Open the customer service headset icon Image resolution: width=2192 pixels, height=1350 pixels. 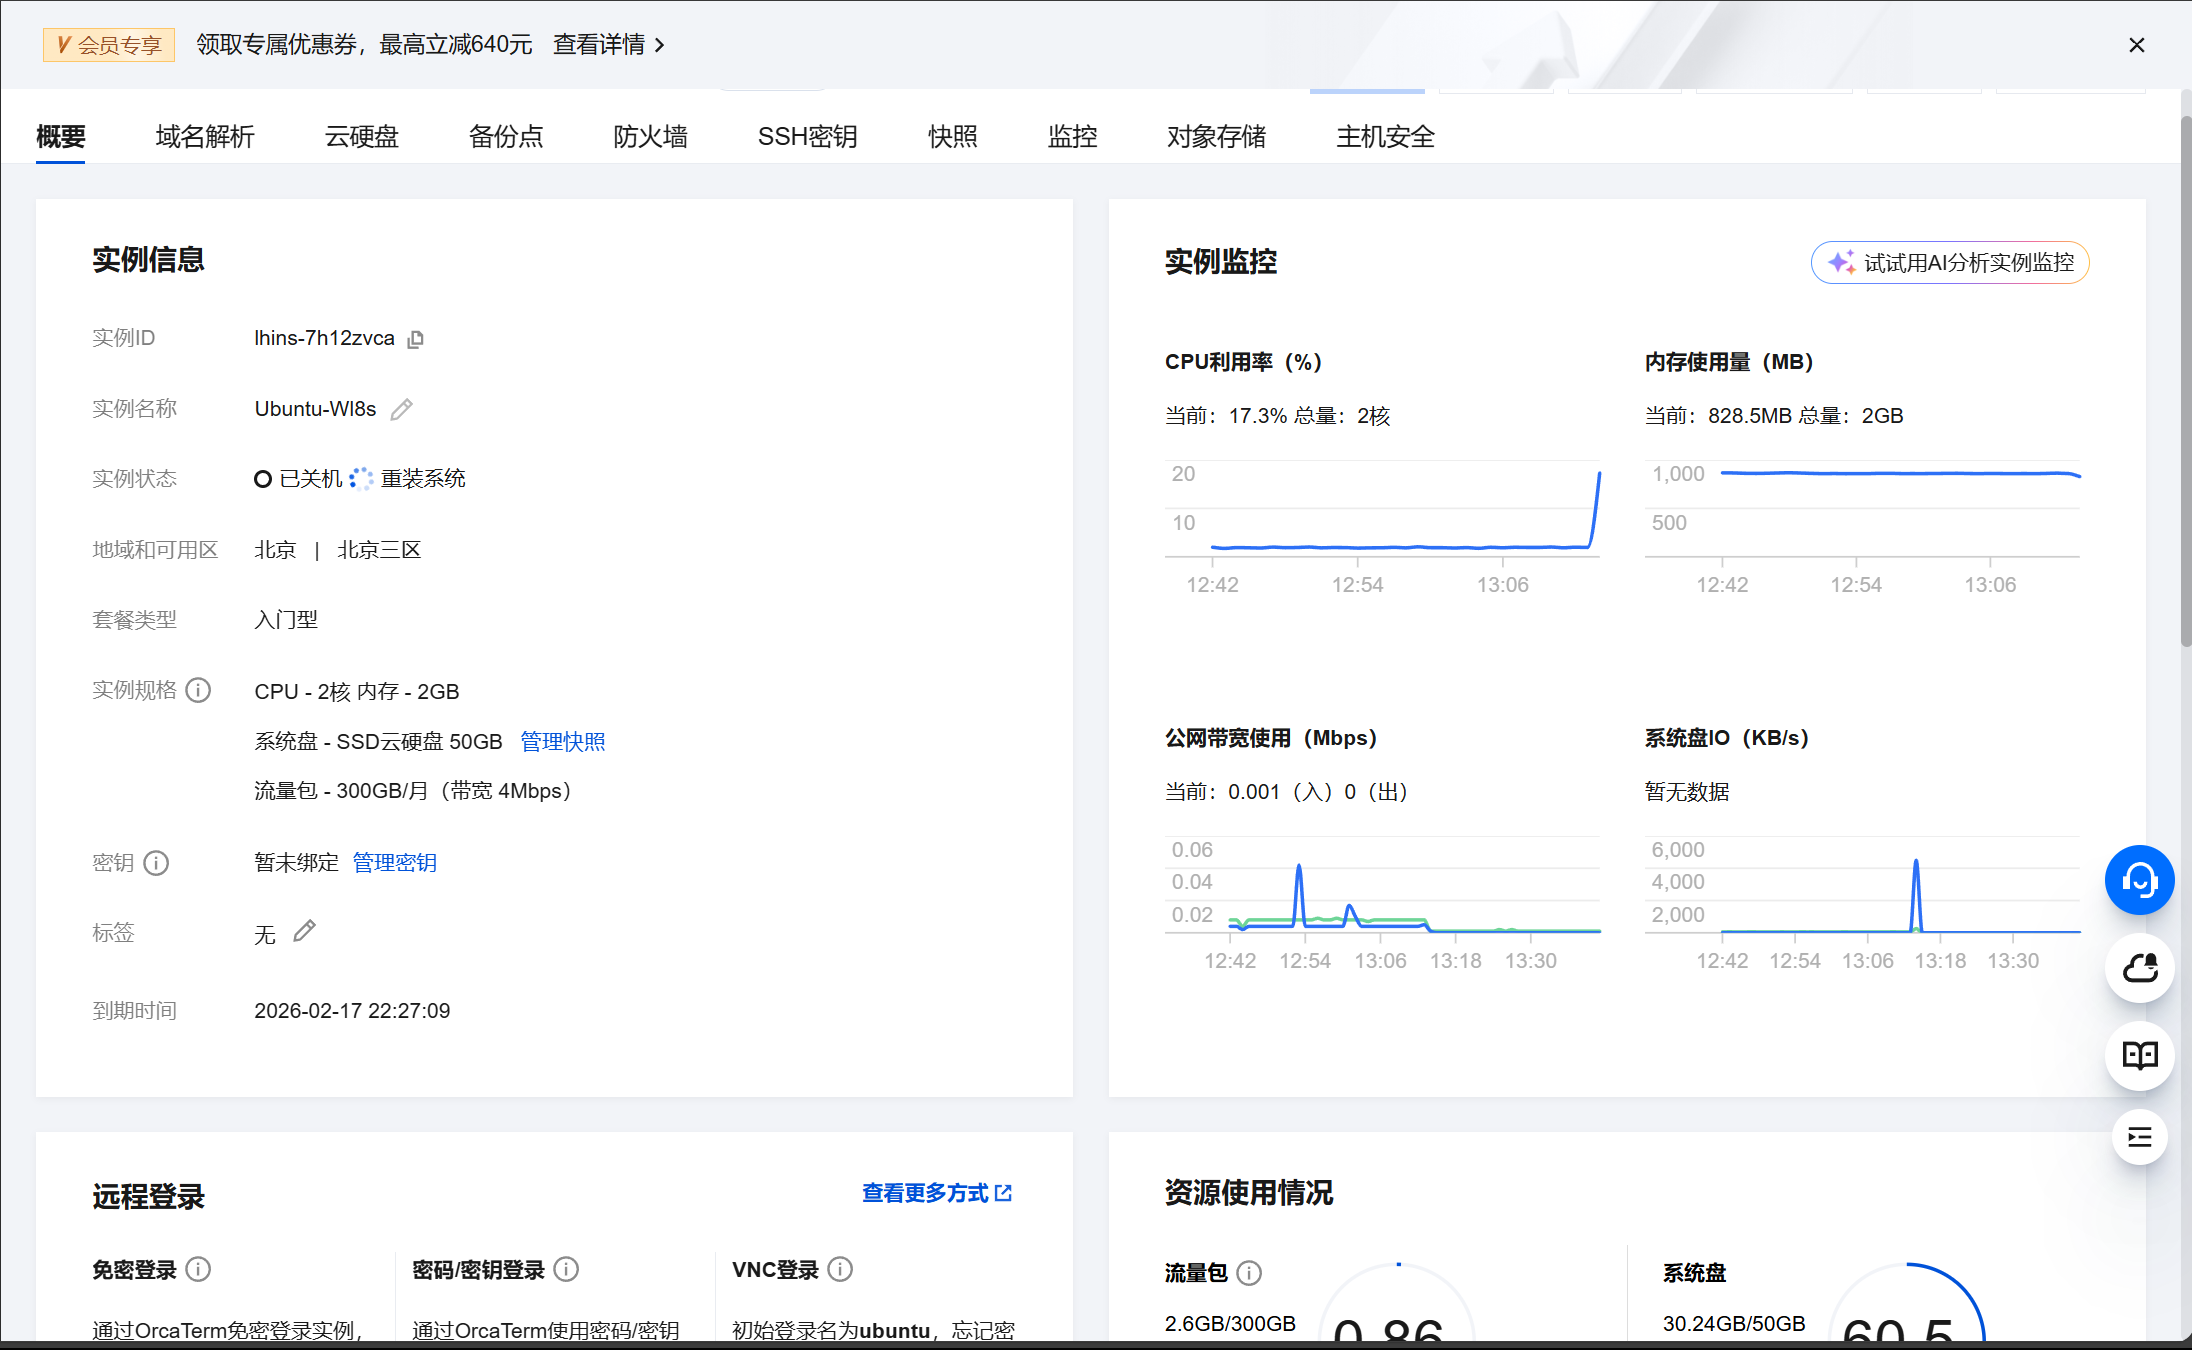(2140, 880)
